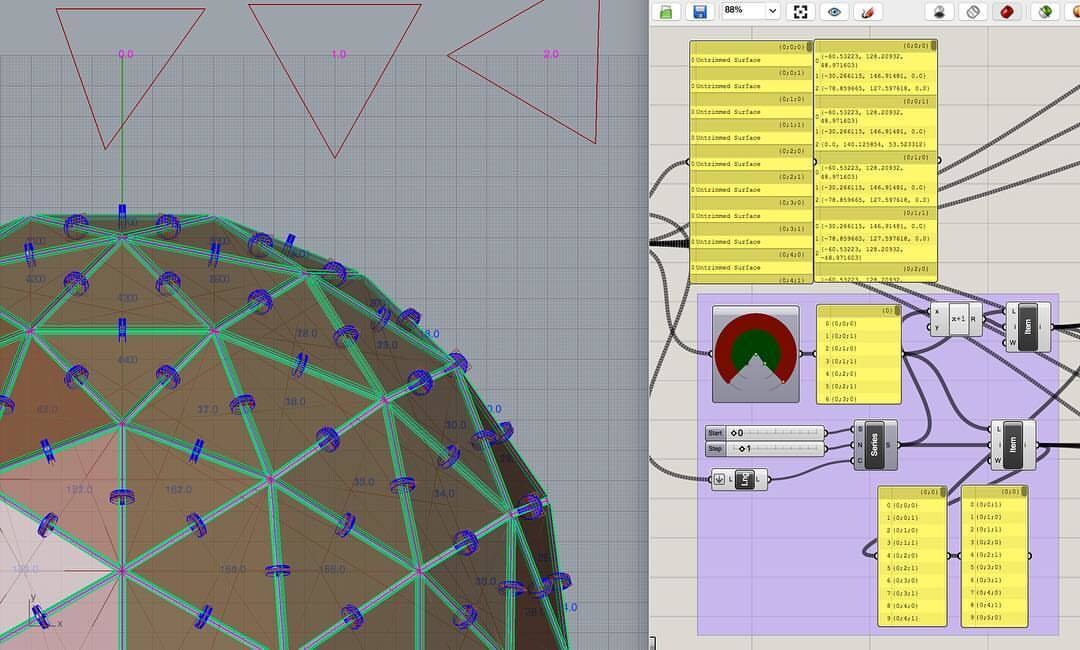This screenshot has width=1080, height=650.
Task: Click the 2.0 label over the right triangle
Action: pyautogui.click(x=551, y=54)
